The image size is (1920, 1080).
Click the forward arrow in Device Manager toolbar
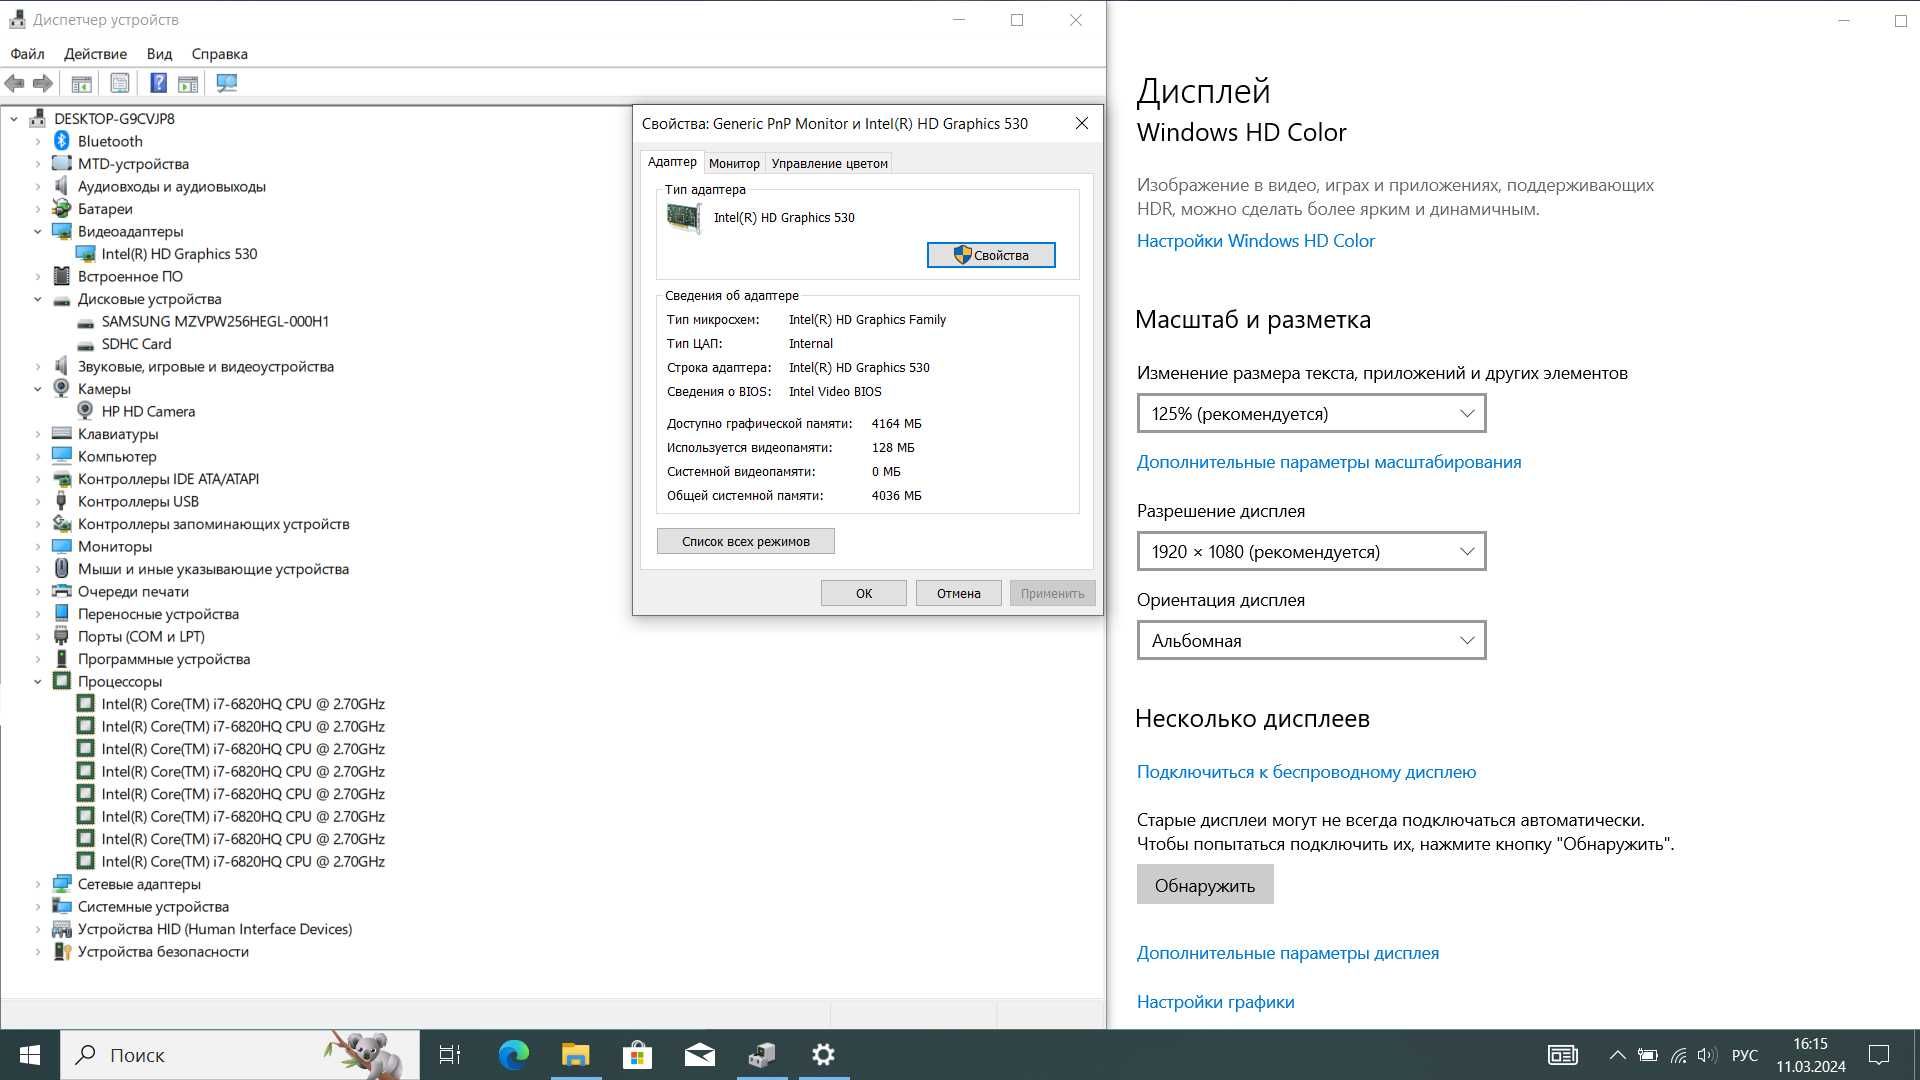point(42,83)
